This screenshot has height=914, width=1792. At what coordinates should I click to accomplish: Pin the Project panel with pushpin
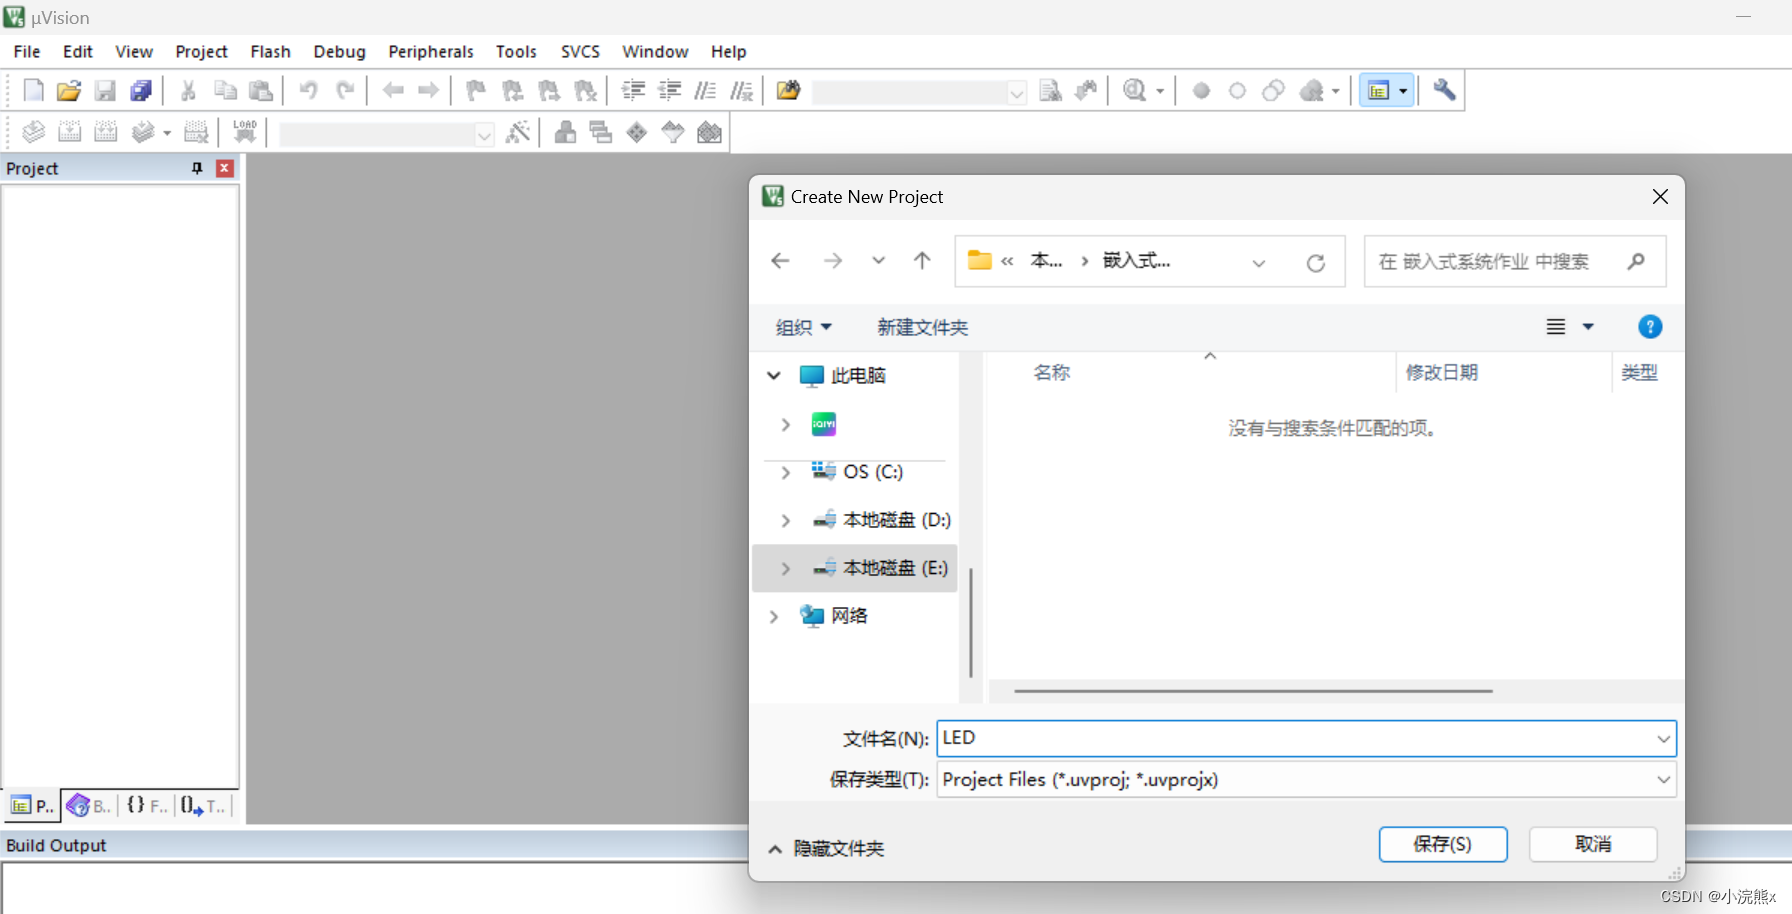click(197, 168)
